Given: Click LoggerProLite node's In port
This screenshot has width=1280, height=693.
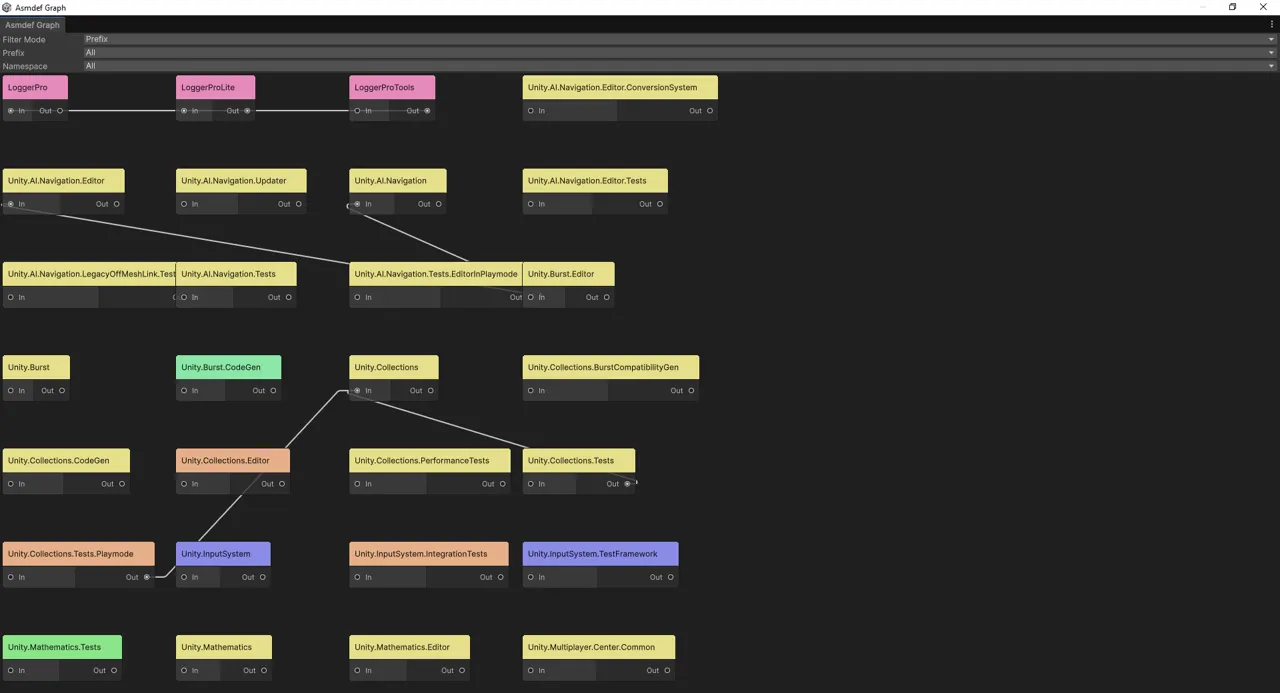Looking at the screenshot, I should coord(184,111).
